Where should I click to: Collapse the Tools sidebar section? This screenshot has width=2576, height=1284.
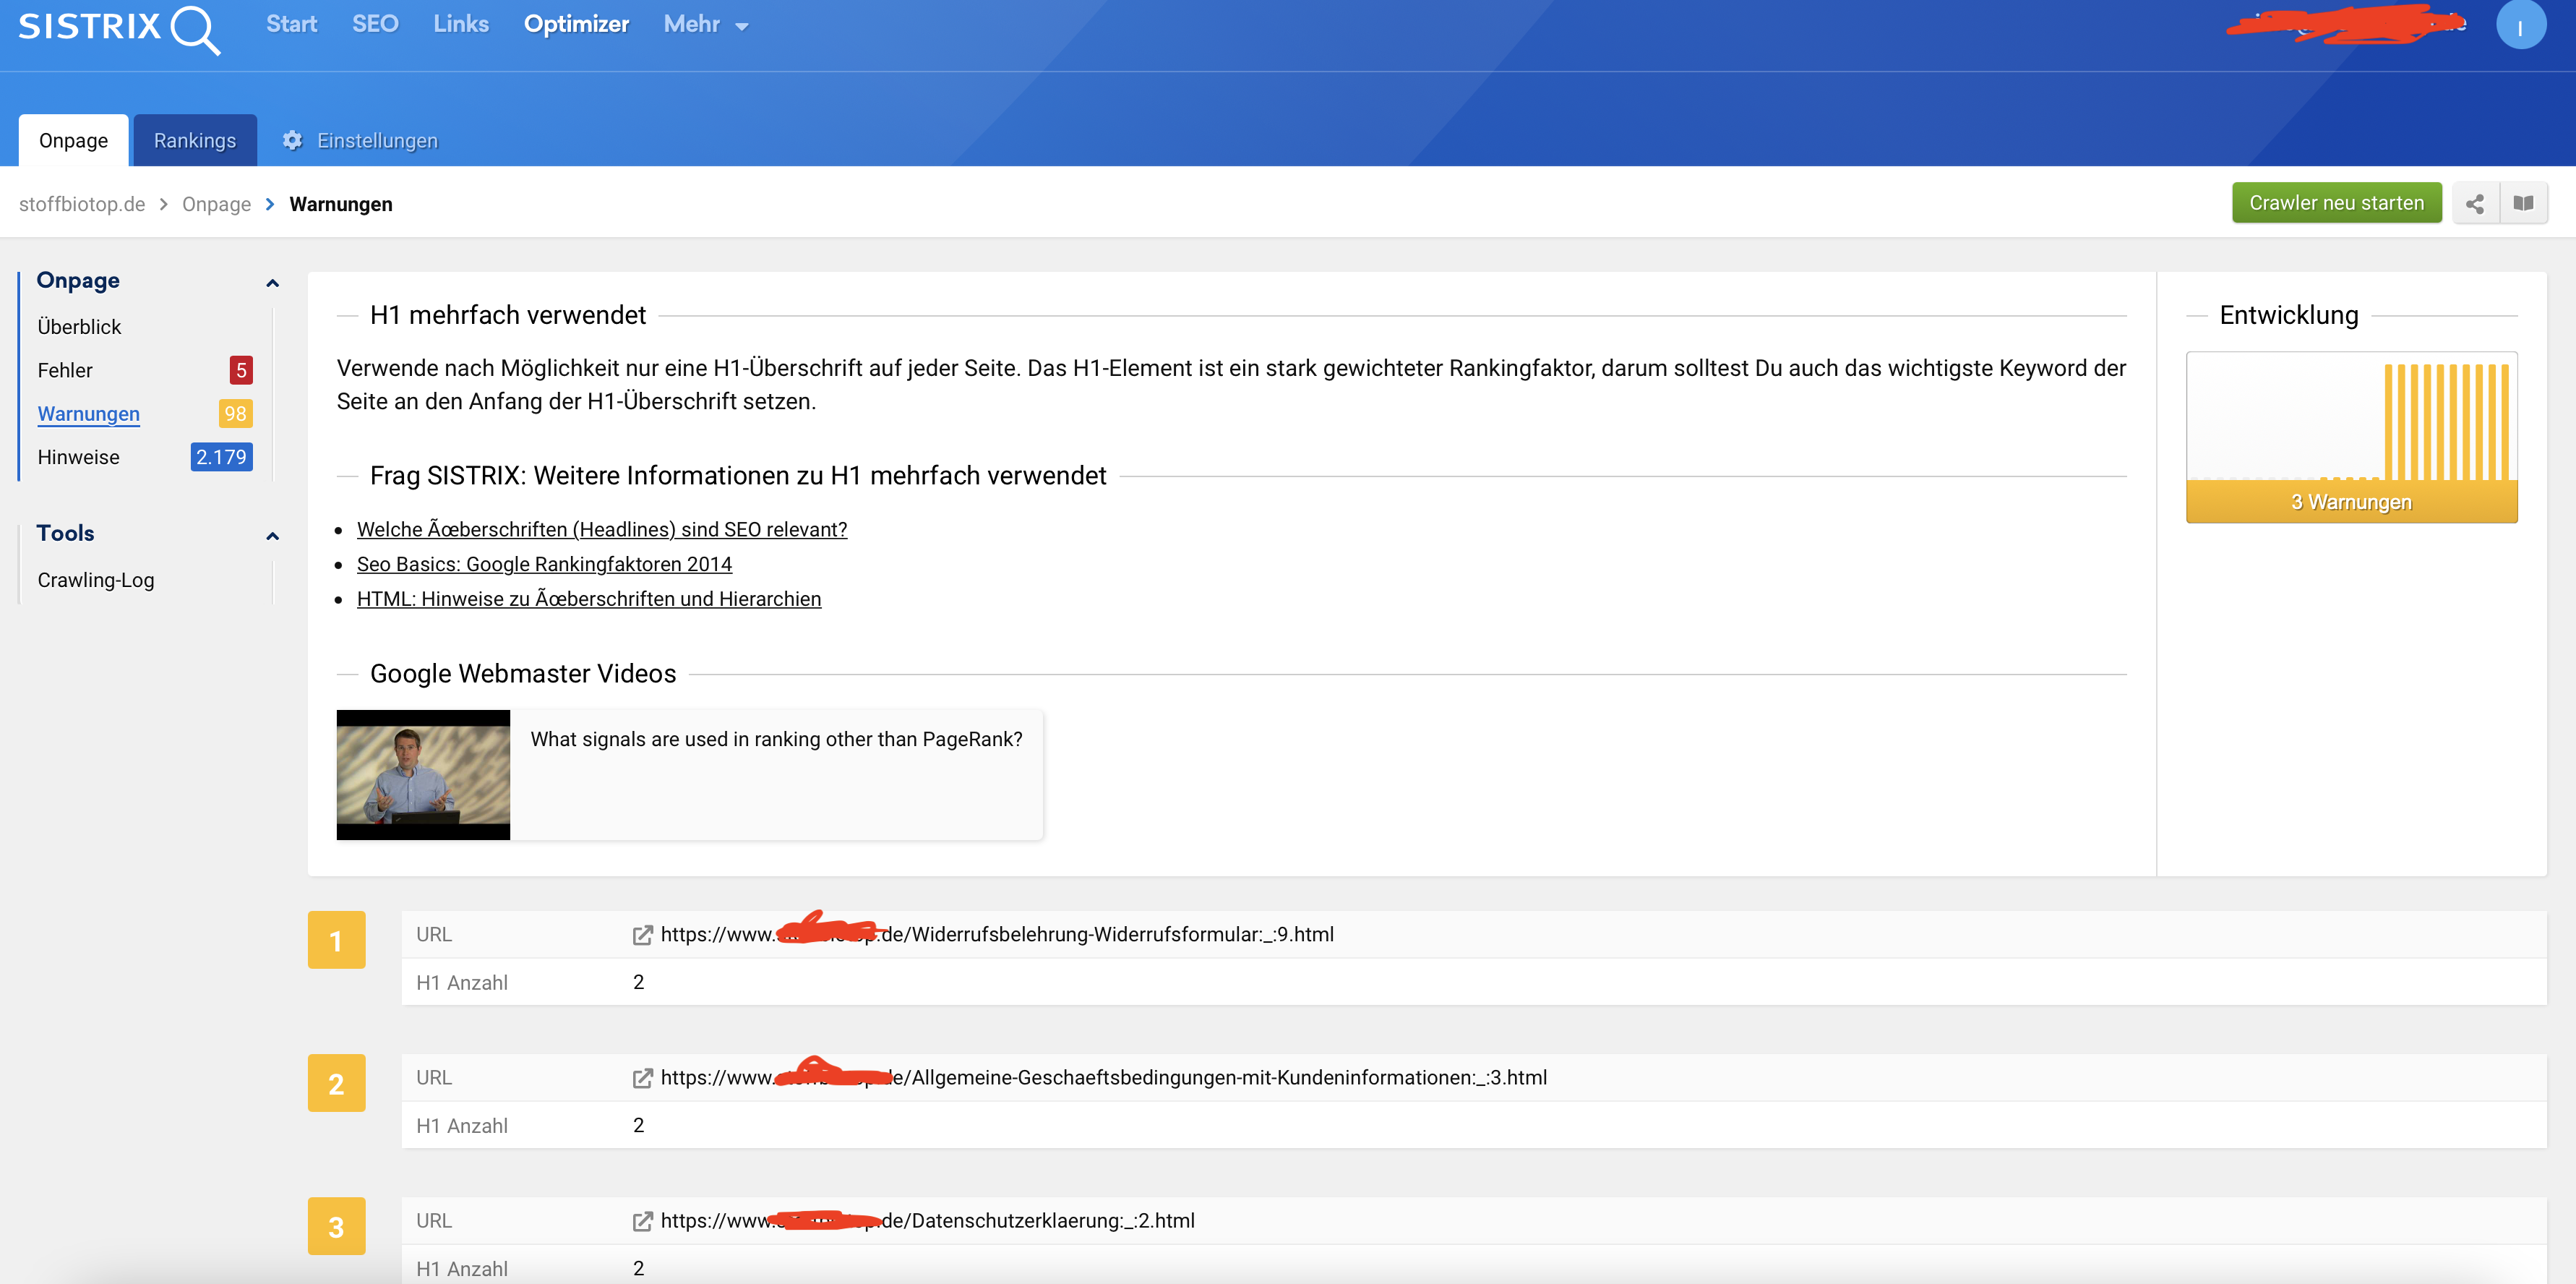[272, 536]
